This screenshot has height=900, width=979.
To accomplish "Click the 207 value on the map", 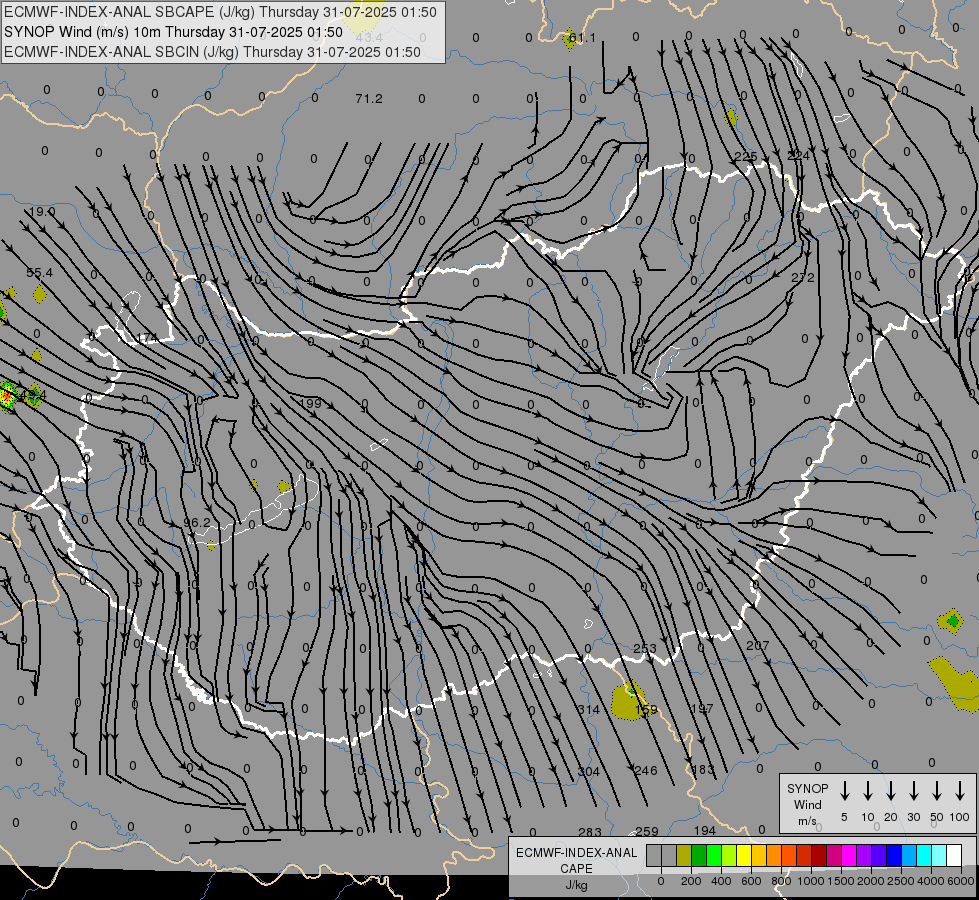I will point(757,645).
